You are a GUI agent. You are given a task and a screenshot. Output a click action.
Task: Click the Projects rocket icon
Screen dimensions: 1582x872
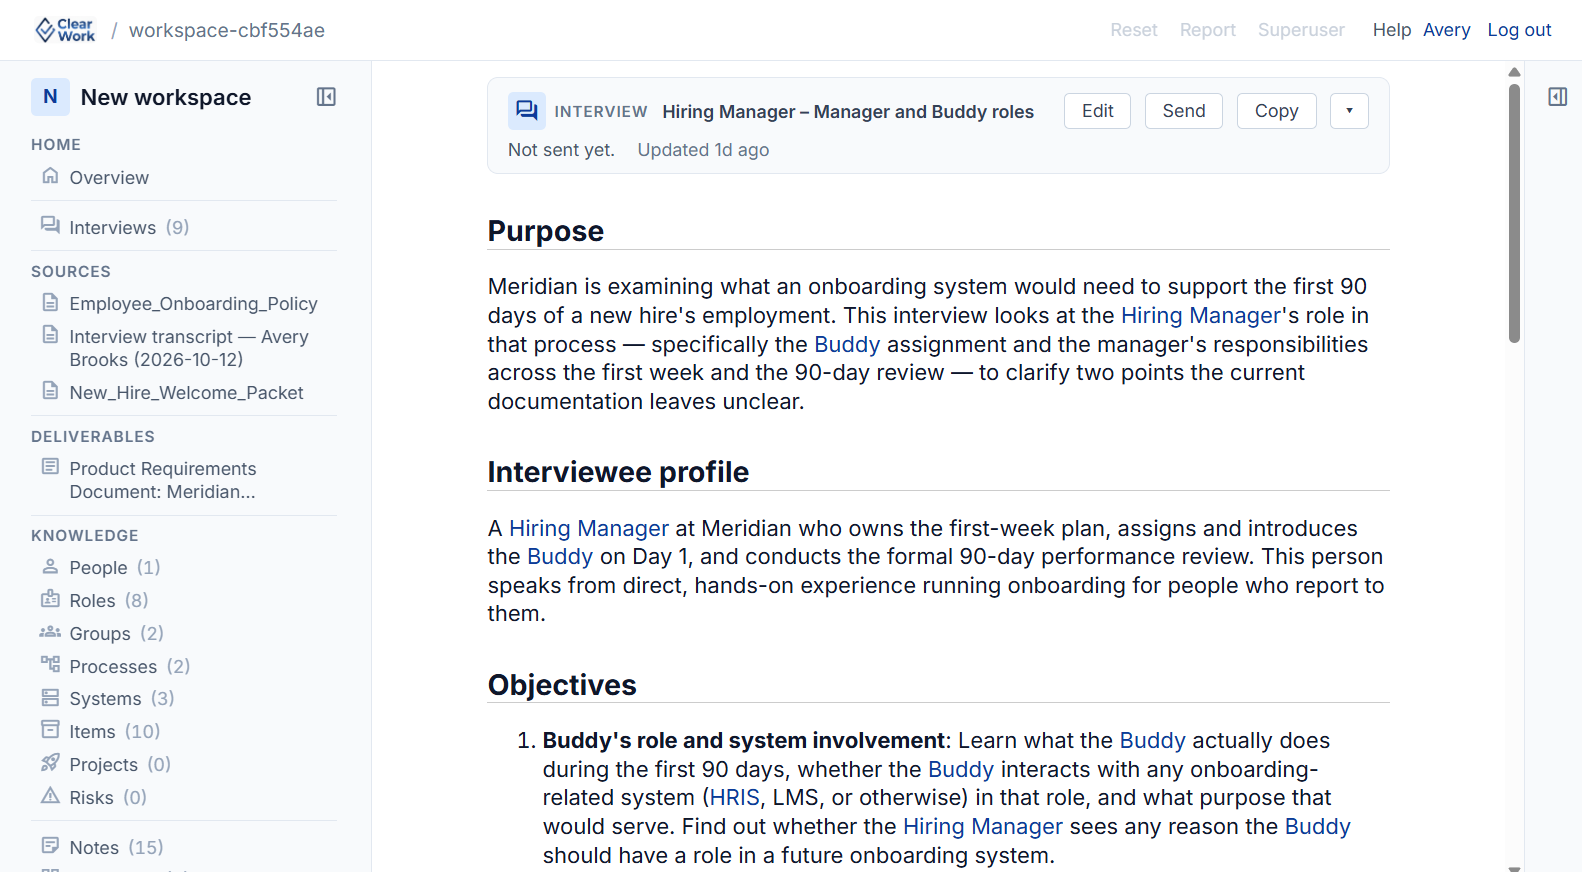50,763
